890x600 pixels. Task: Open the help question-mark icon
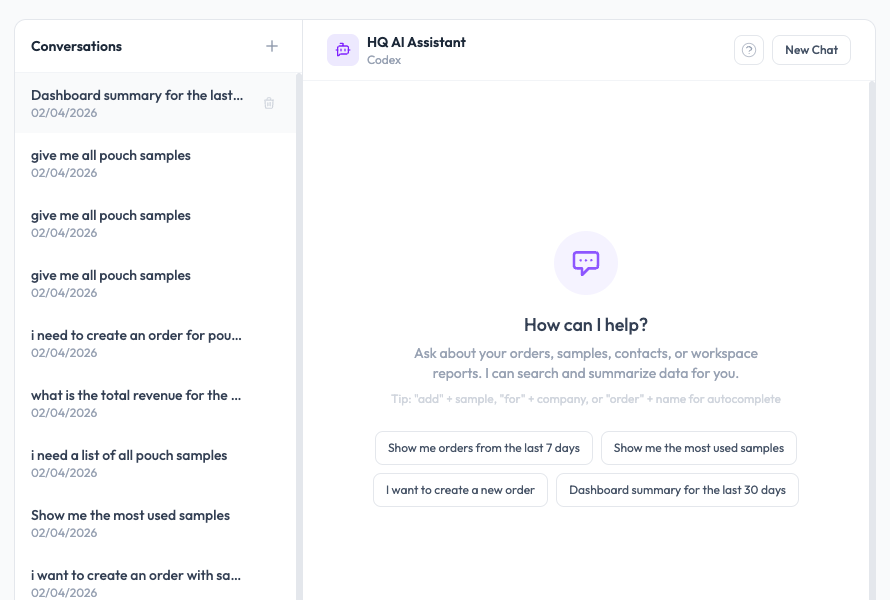click(748, 49)
